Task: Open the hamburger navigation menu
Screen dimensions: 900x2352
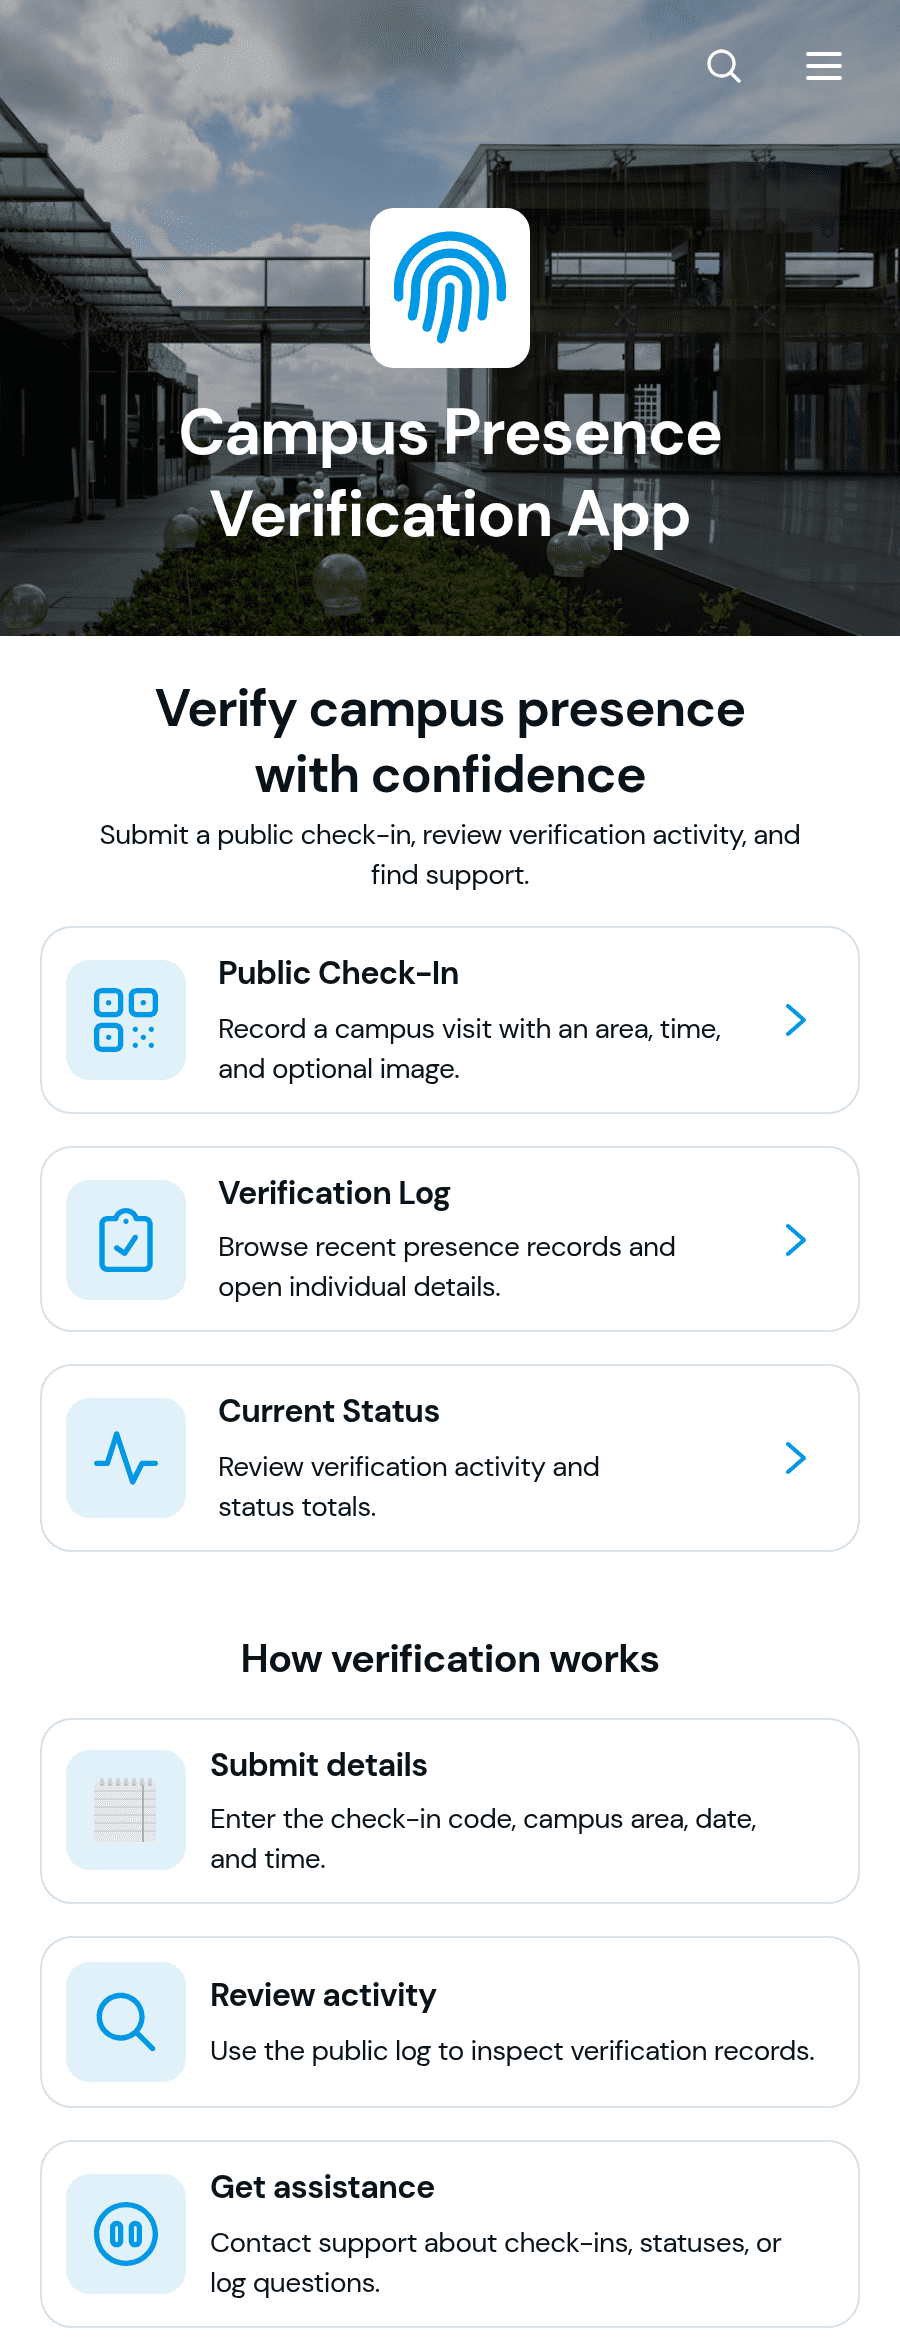Action: click(x=824, y=66)
